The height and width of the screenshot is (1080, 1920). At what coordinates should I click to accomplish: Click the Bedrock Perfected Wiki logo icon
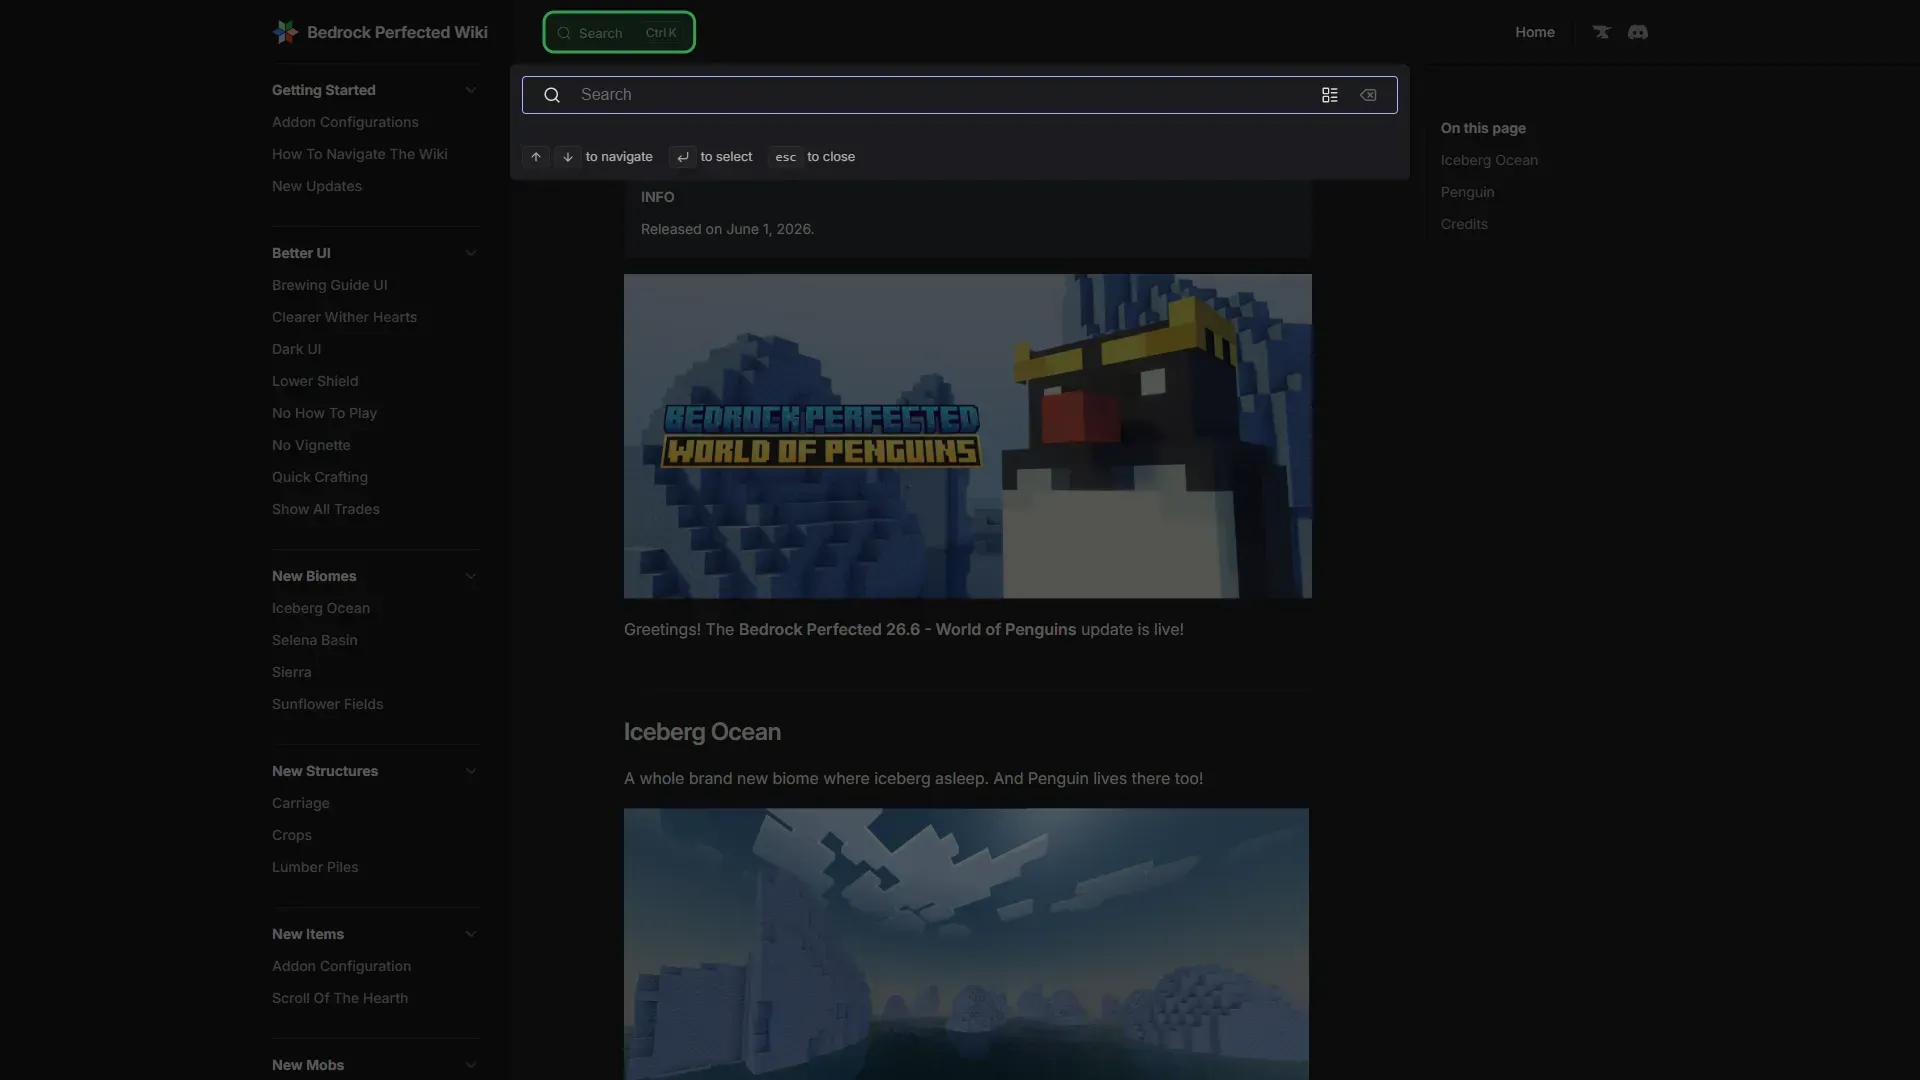pyautogui.click(x=285, y=32)
